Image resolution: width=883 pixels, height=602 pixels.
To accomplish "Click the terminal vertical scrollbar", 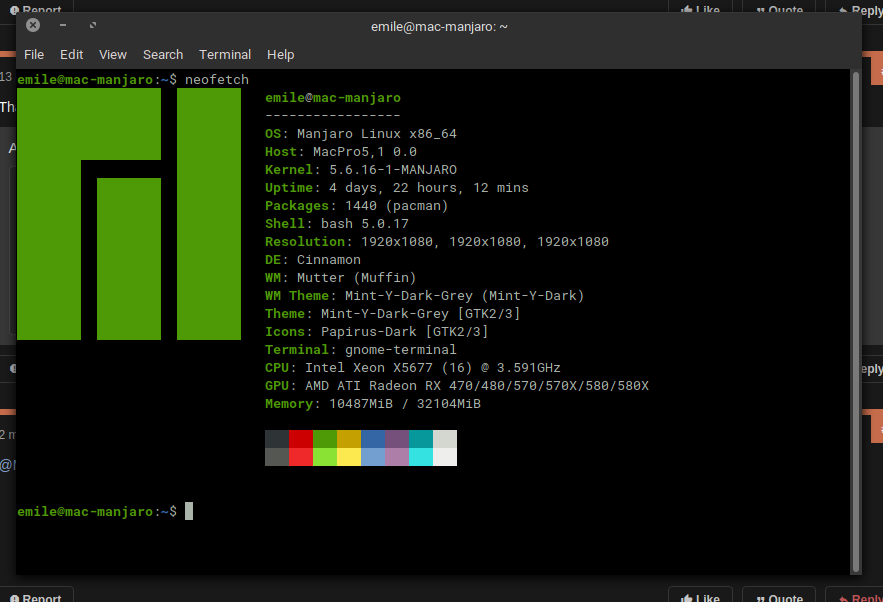I will point(855,322).
